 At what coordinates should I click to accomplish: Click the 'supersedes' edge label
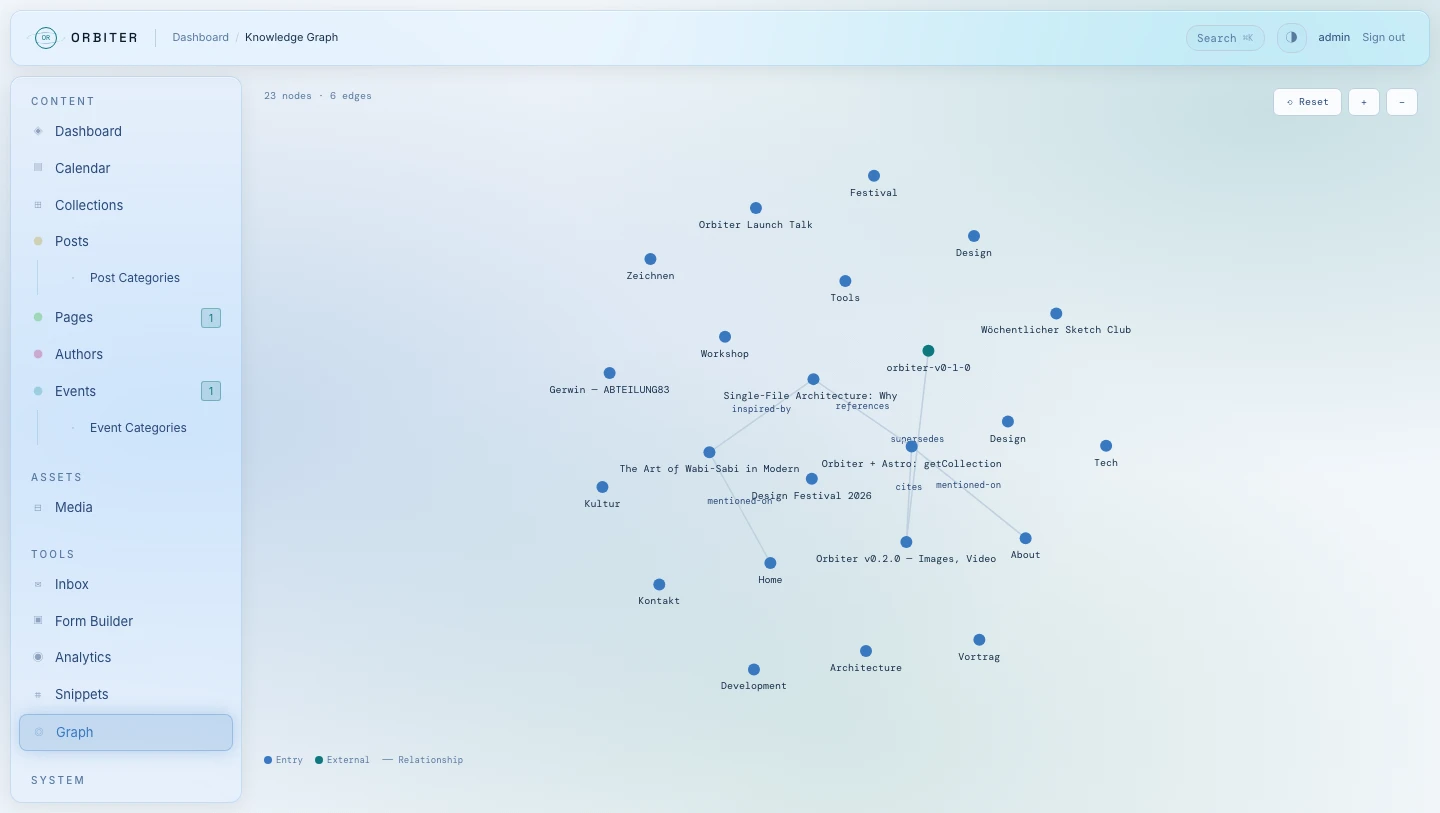(917, 439)
